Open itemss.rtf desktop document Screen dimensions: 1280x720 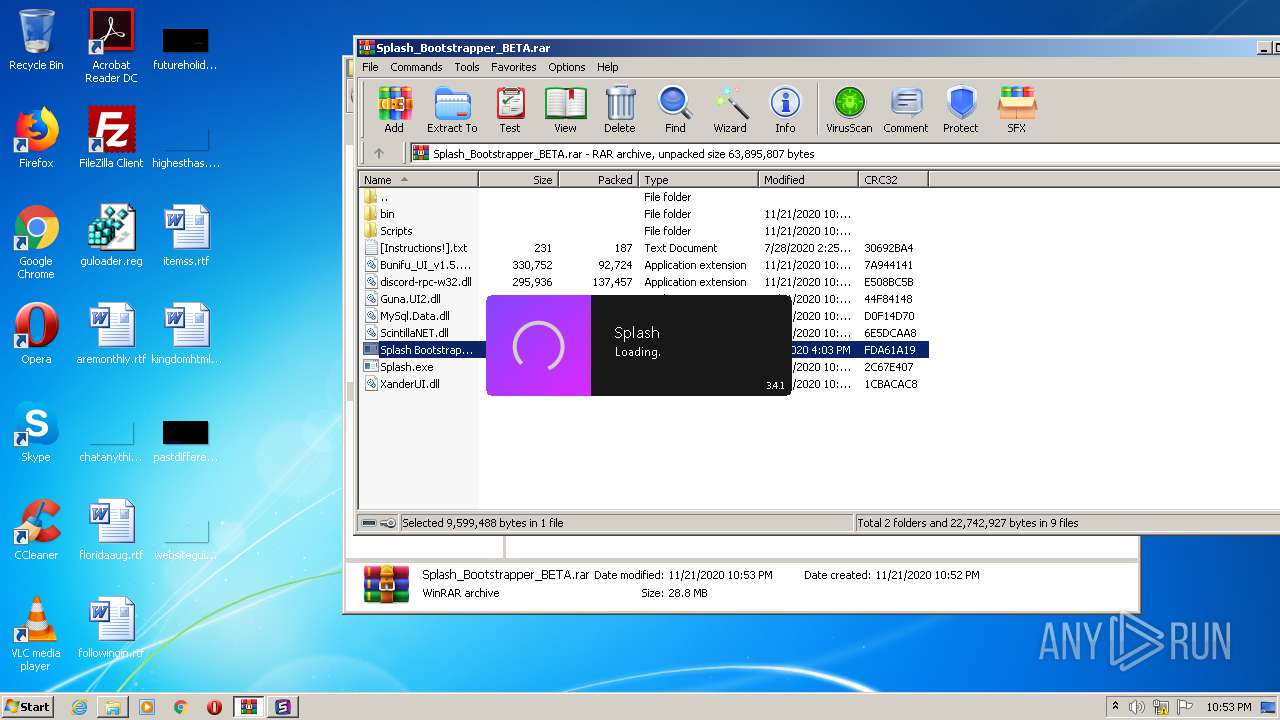(186, 236)
